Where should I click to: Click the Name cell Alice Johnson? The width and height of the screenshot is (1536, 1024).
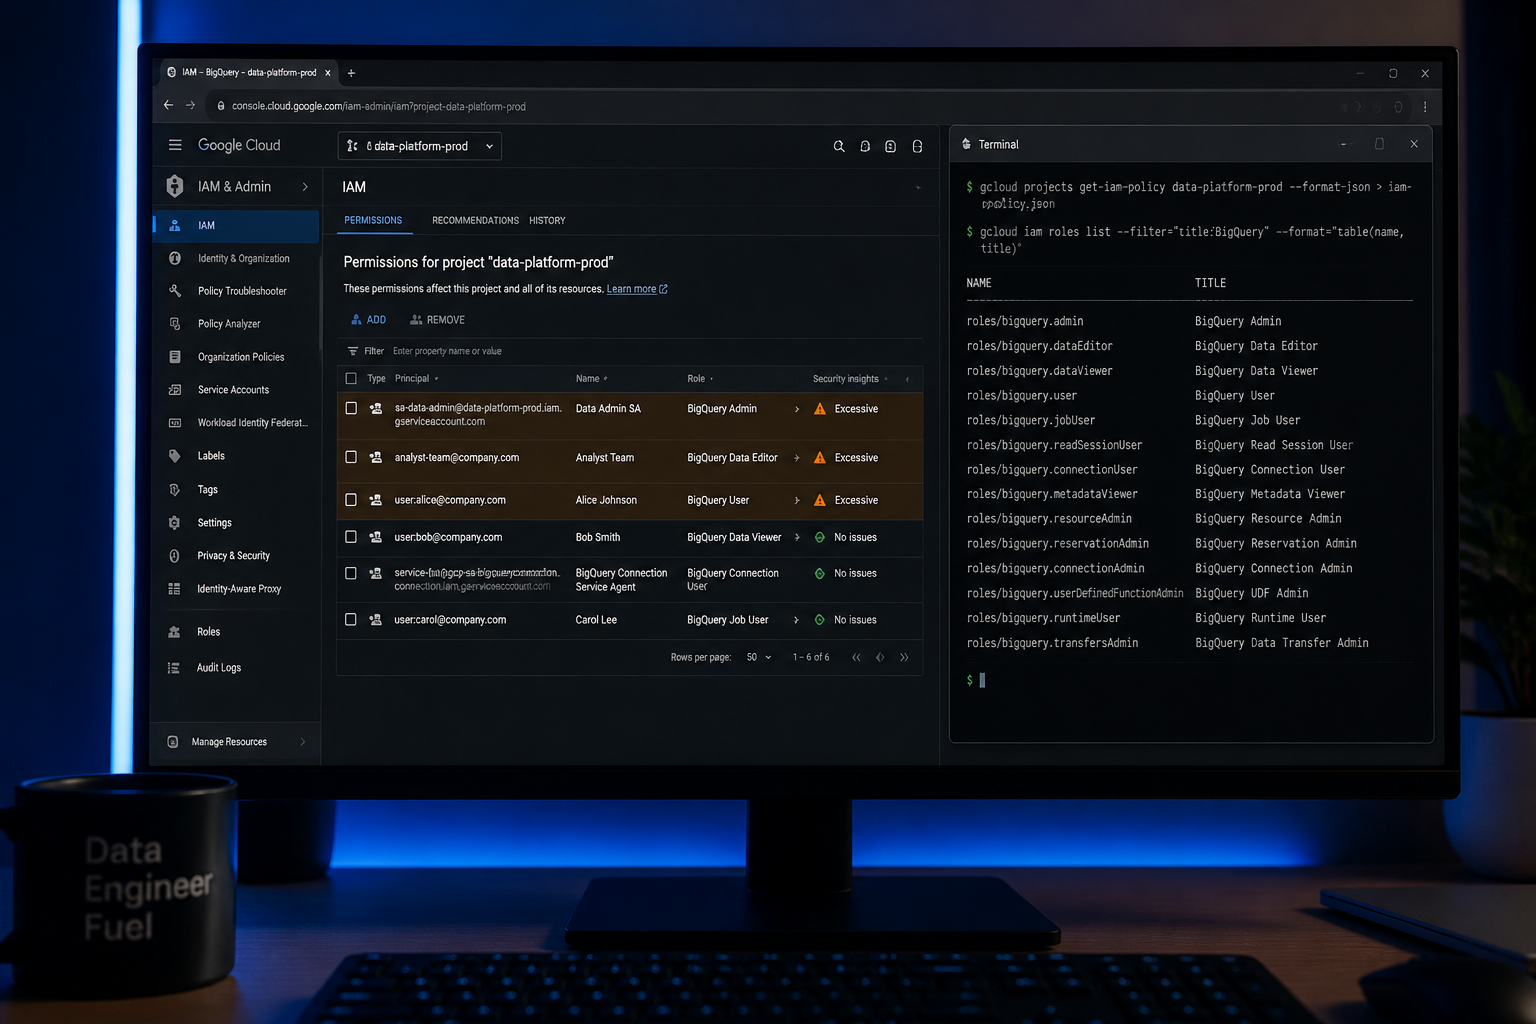click(606, 500)
